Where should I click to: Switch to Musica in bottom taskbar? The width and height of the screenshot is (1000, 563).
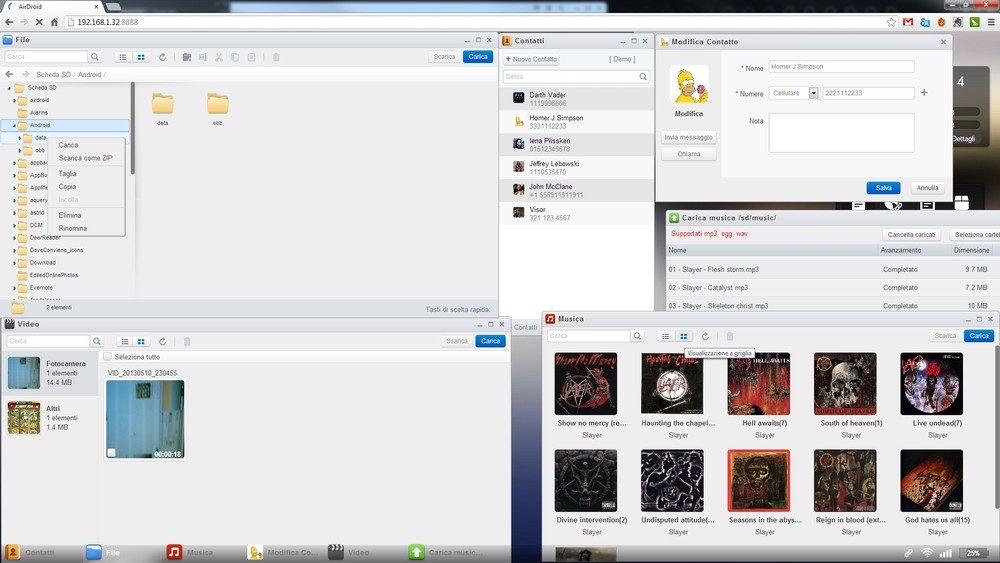point(191,552)
